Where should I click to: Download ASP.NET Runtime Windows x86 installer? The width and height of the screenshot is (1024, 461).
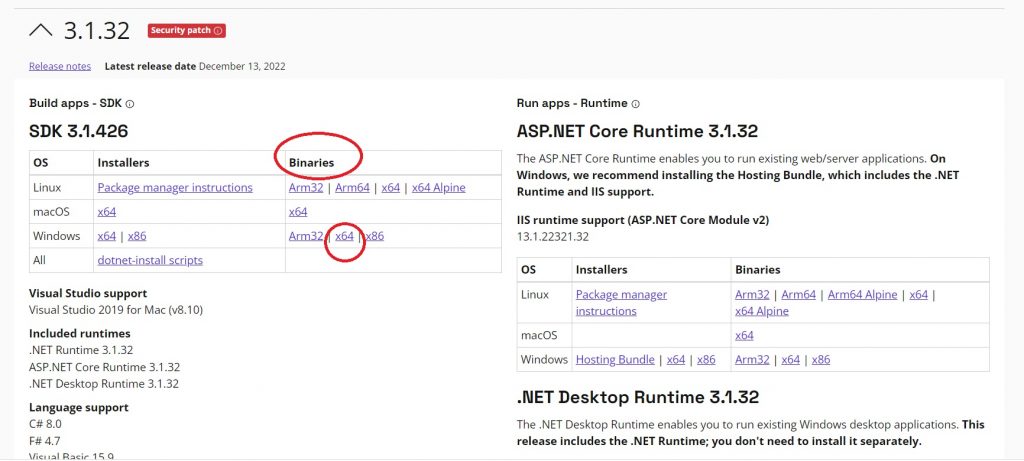707,359
